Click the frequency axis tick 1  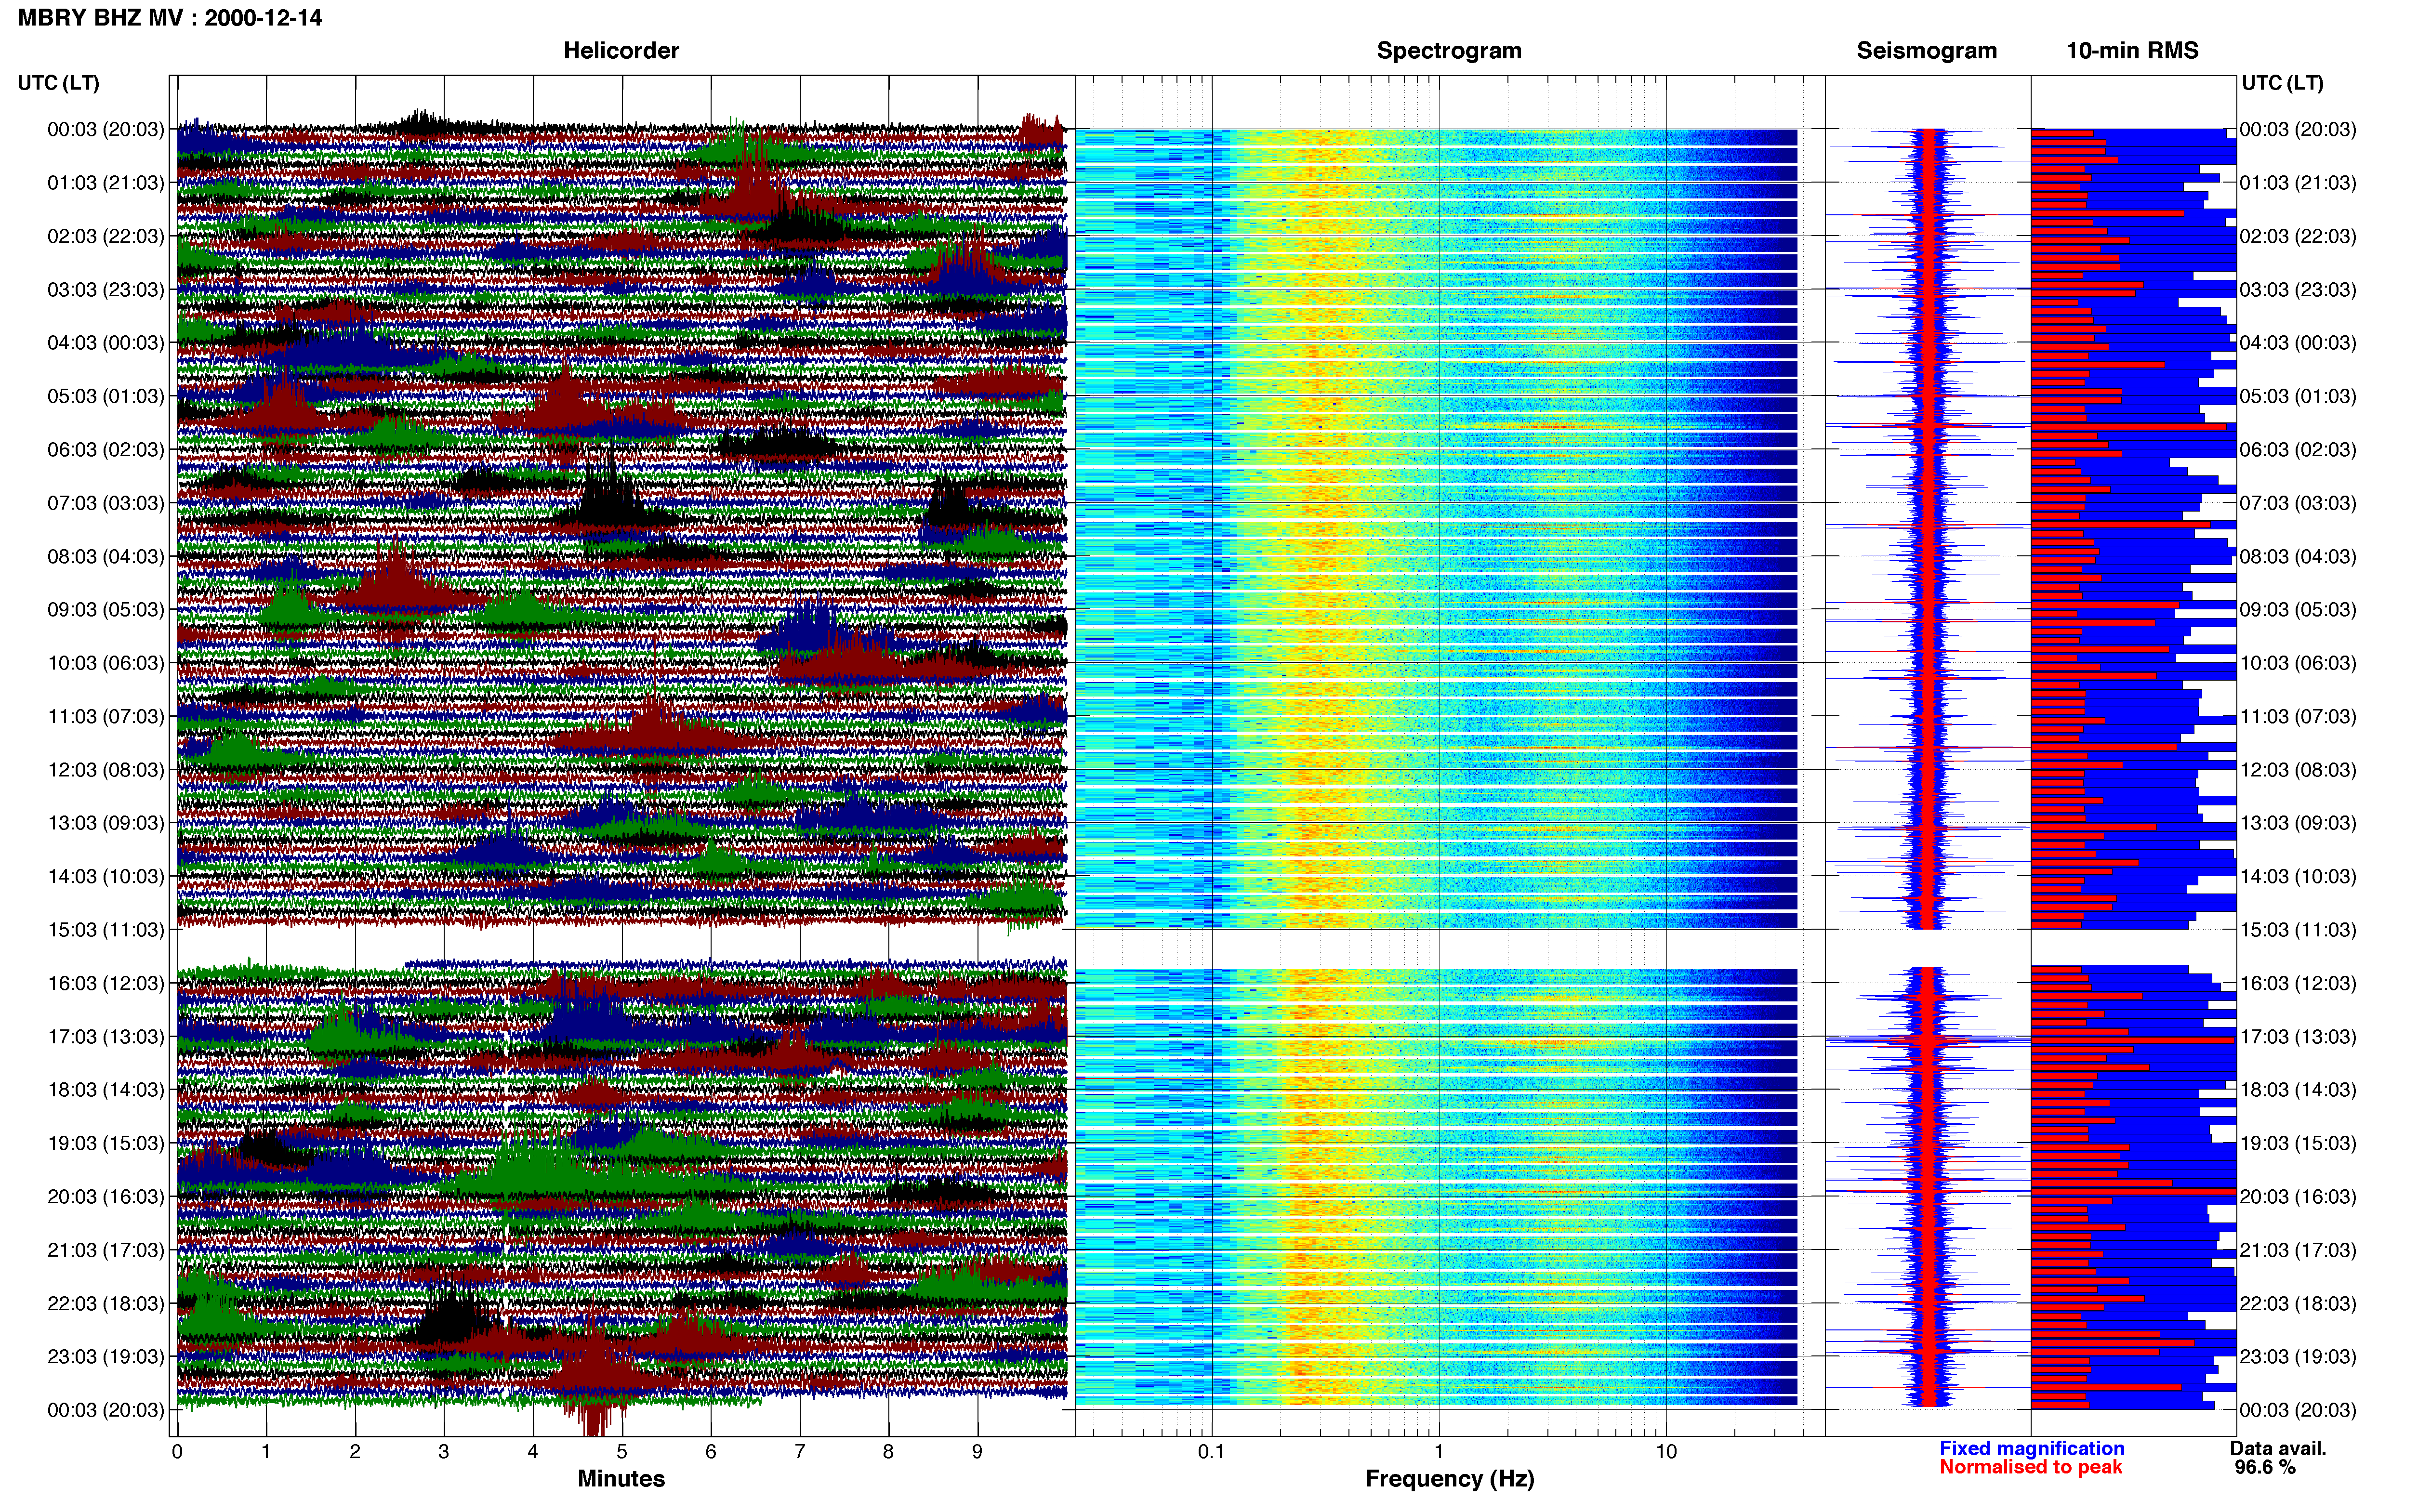(1439, 1452)
